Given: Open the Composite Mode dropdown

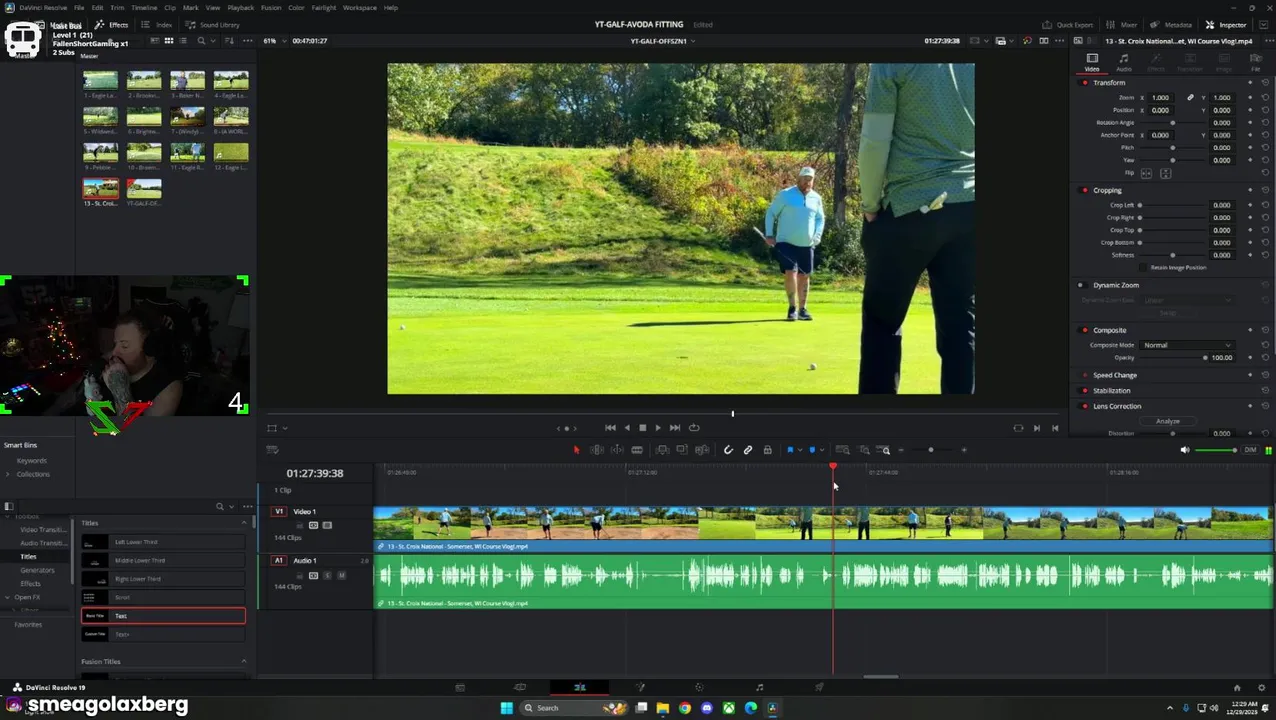Looking at the screenshot, I should (1187, 345).
